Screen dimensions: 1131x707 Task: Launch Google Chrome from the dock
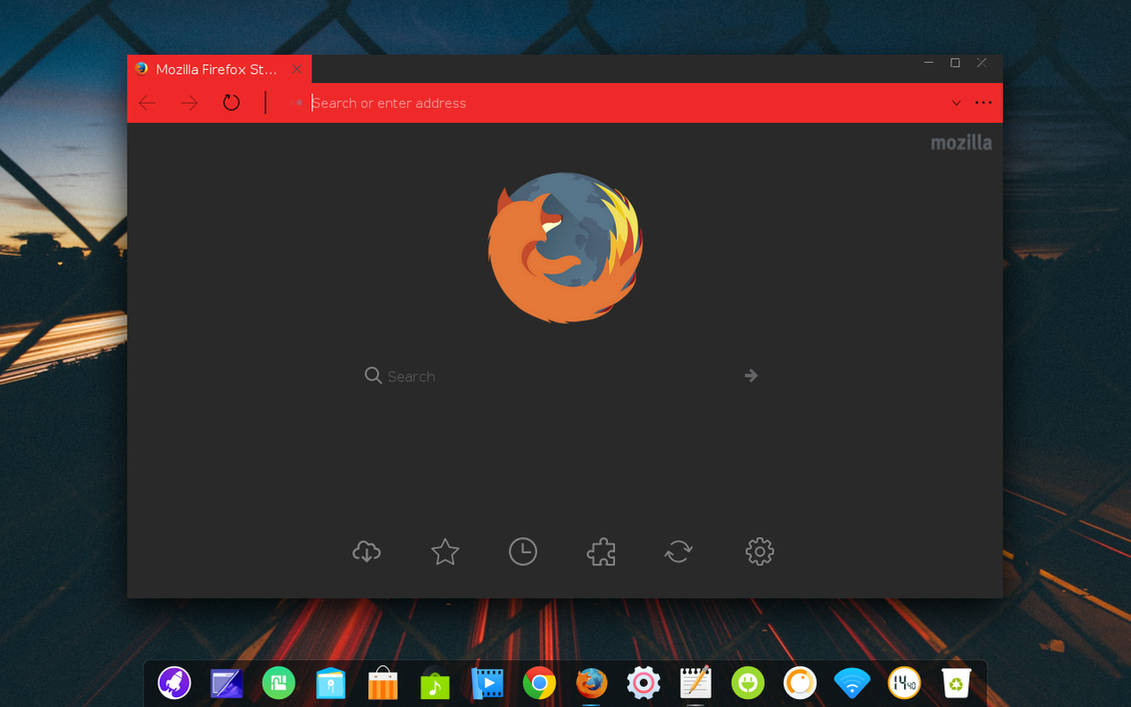[539, 682]
